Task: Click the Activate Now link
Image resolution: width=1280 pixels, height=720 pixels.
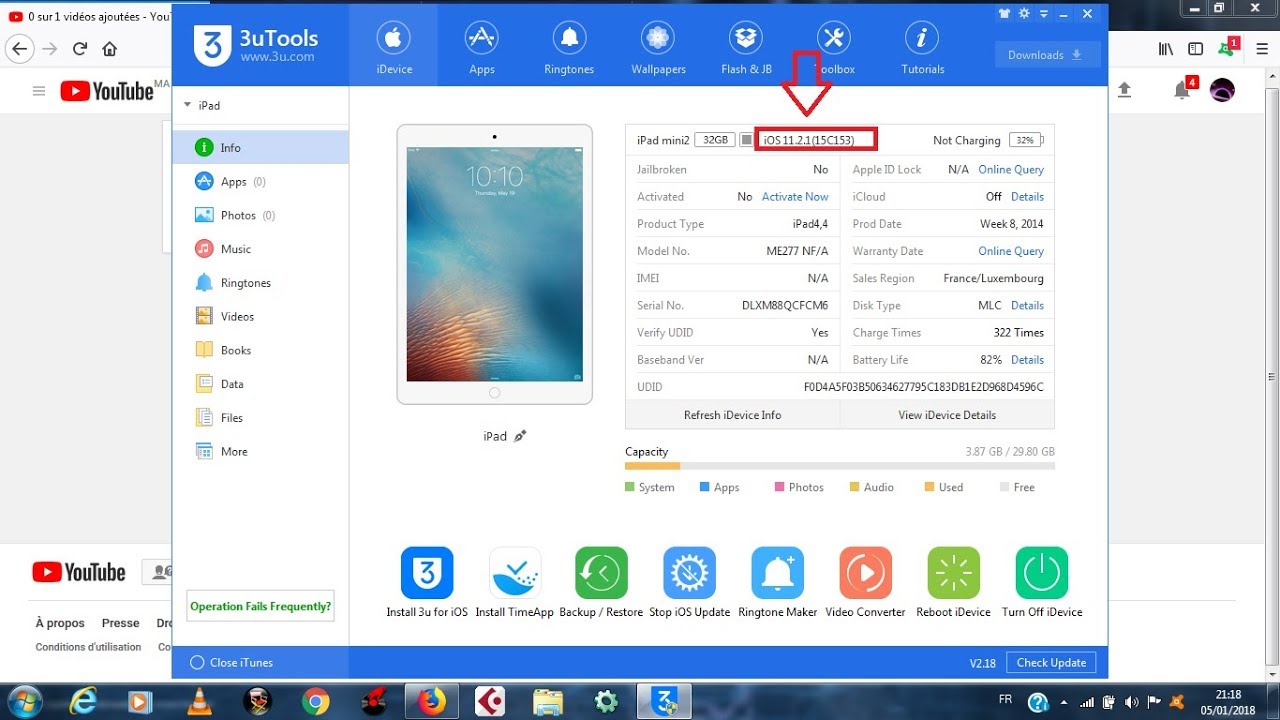Action: point(795,197)
